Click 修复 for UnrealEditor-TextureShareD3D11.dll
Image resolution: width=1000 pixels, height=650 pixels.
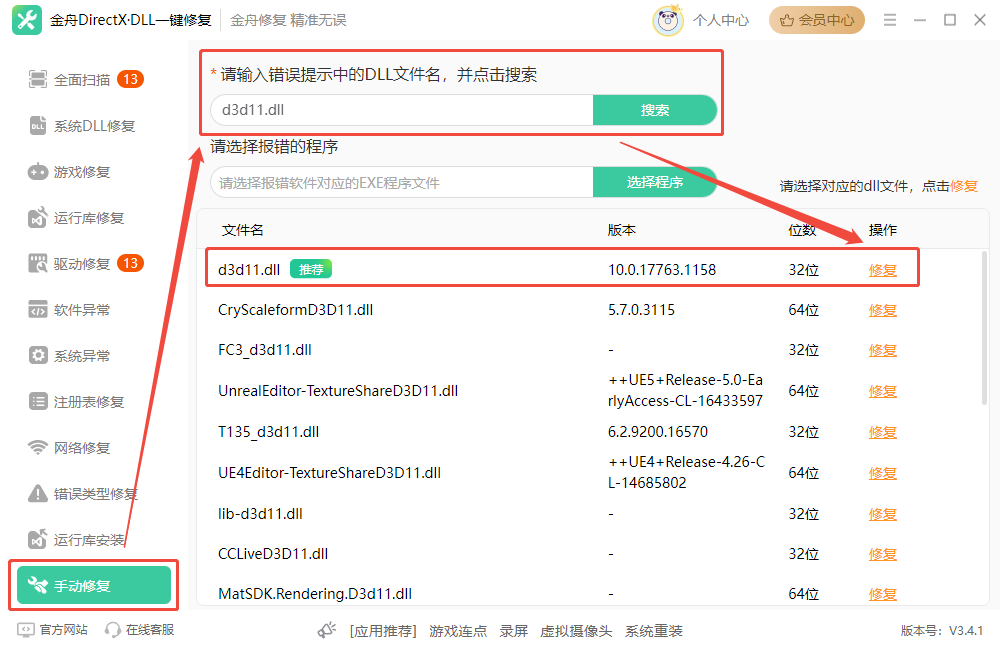pyautogui.click(x=883, y=391)
